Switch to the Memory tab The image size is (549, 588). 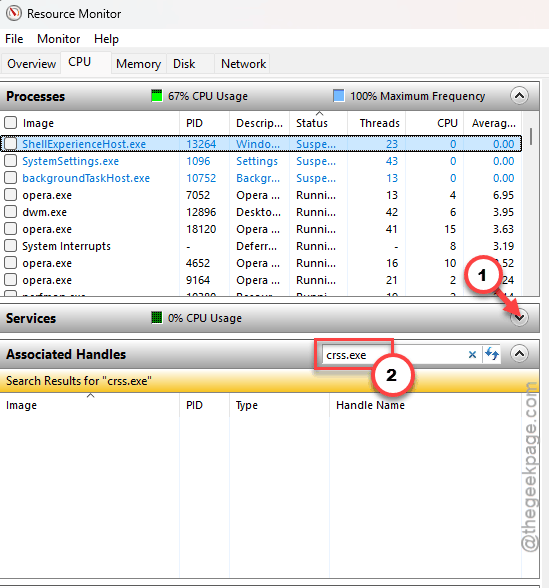138,64
